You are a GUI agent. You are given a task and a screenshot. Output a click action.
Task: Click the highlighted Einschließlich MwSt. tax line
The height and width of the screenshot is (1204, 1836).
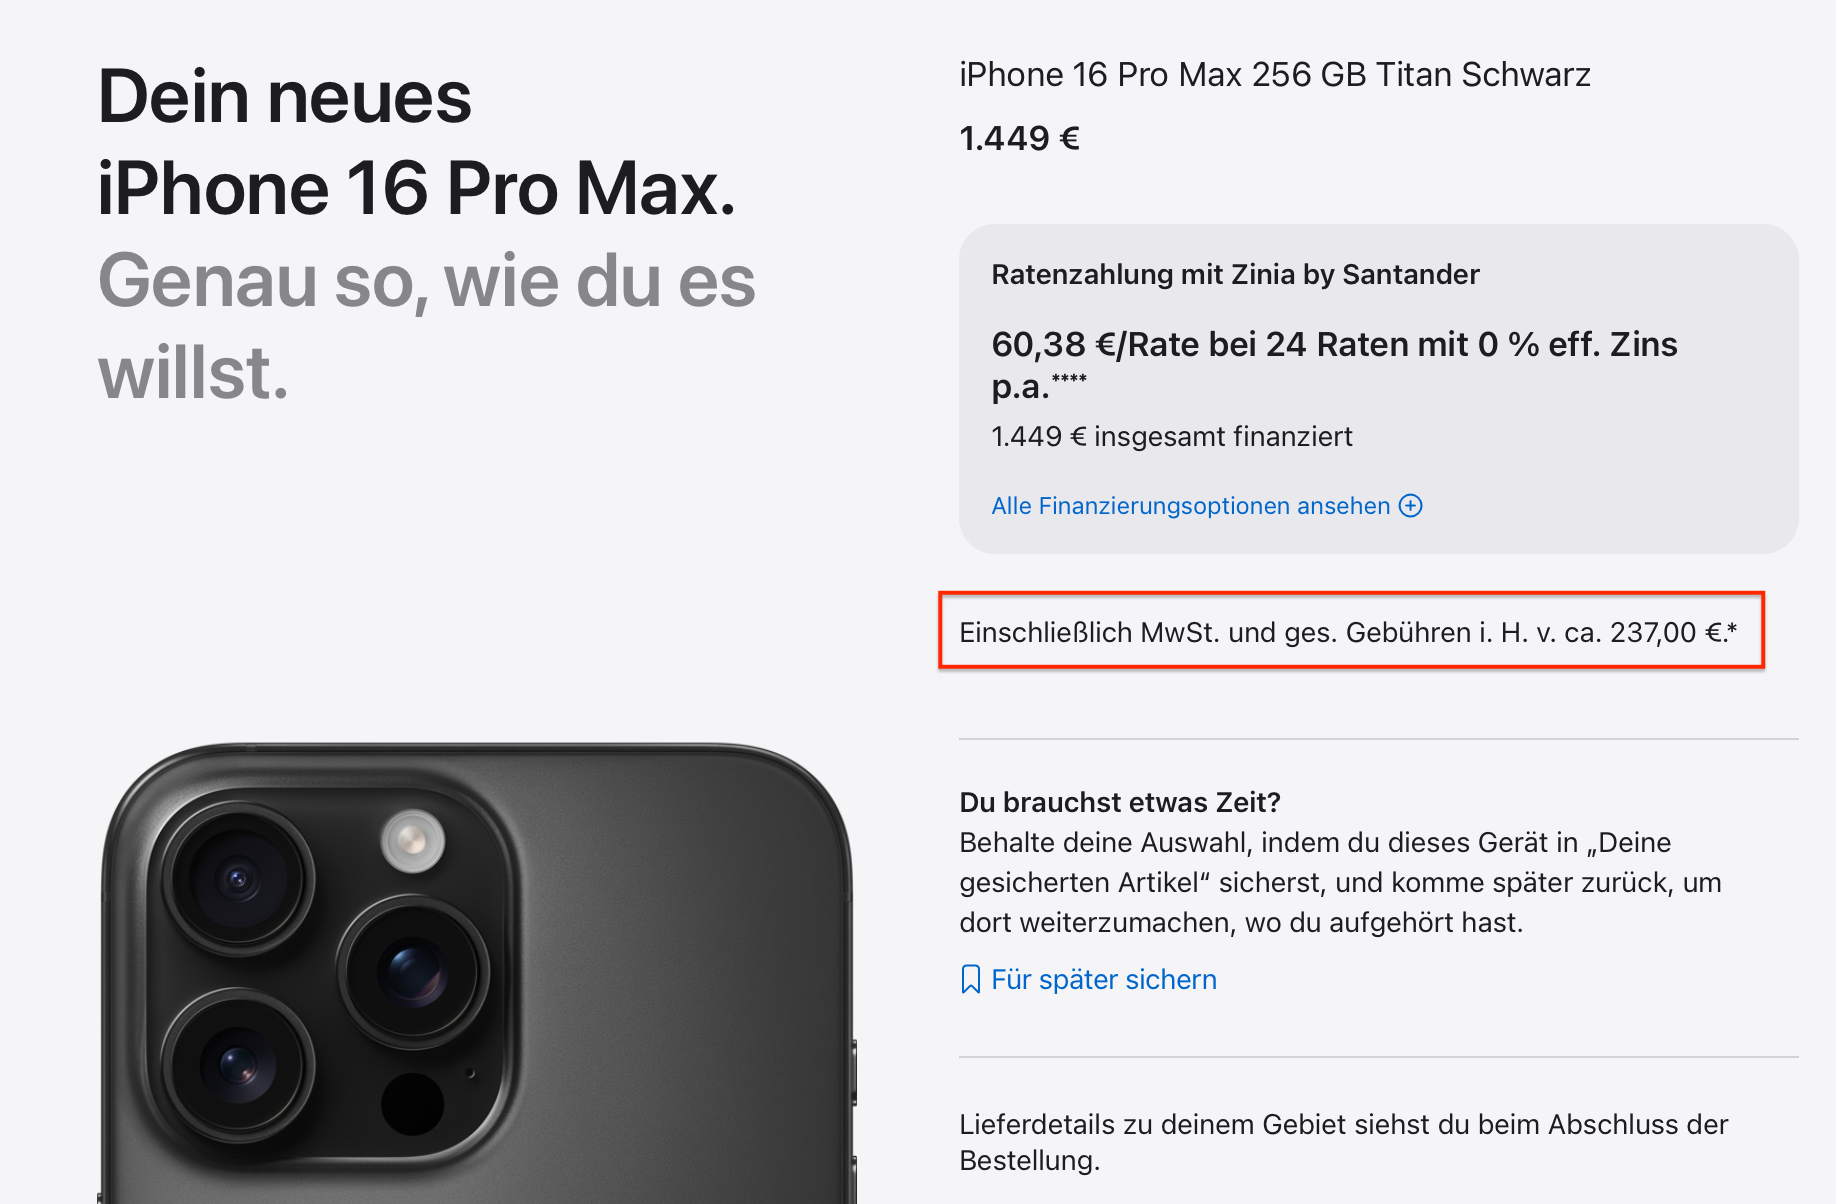1351,631
